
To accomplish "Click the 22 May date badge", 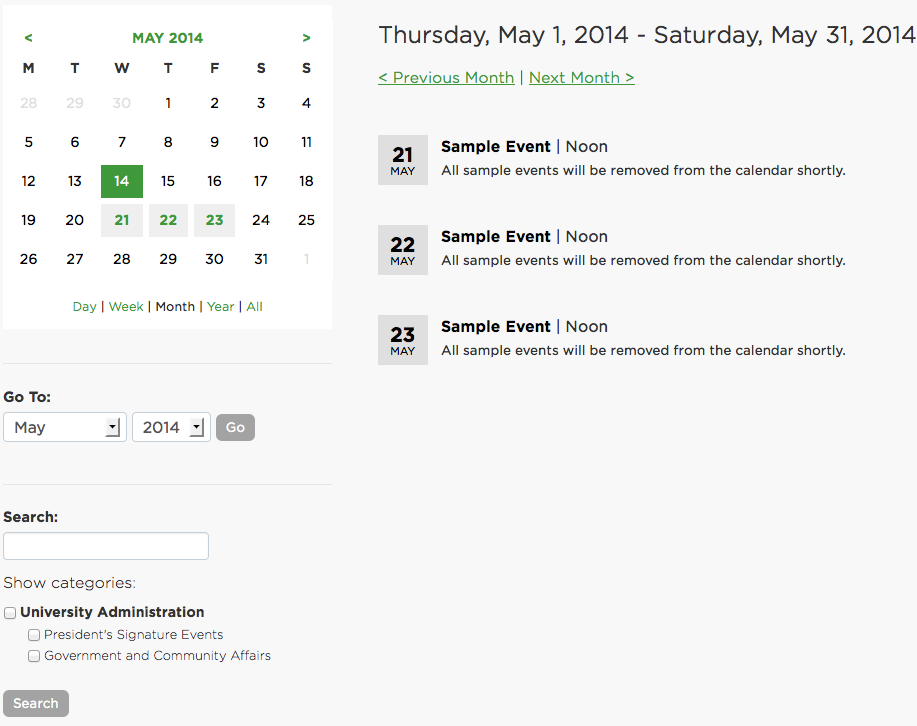I will click(x=403, y=250).
